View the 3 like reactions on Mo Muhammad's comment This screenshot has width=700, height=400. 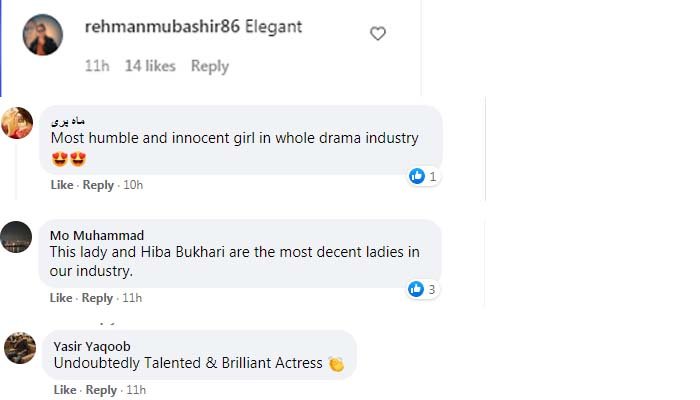(x=423, y=289)
